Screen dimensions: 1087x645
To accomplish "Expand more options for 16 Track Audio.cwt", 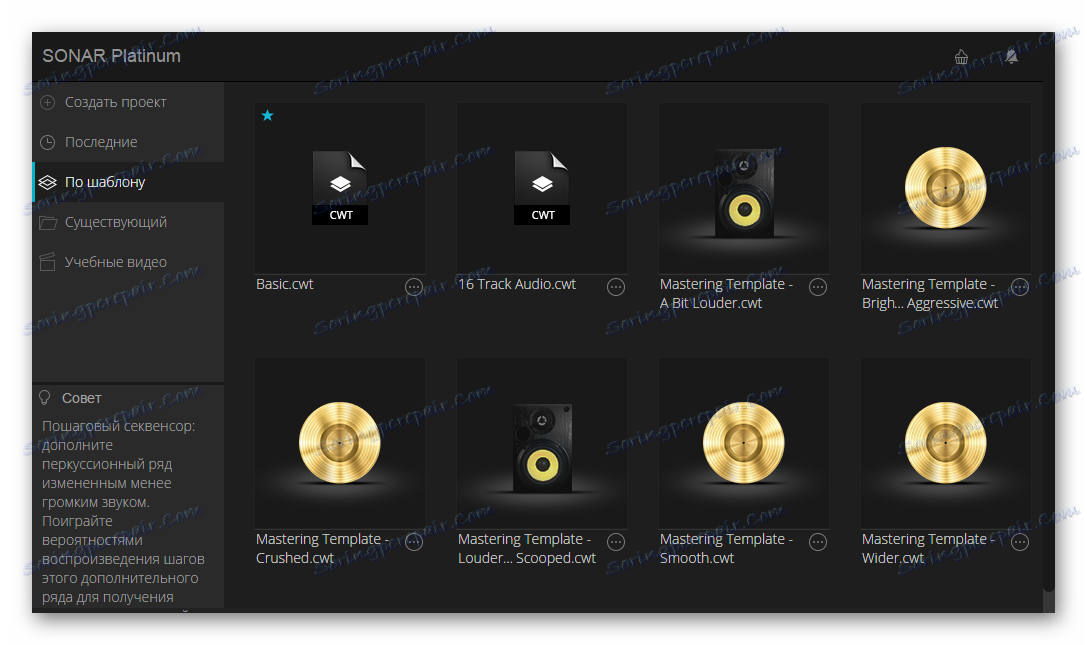I will (616, 287).
